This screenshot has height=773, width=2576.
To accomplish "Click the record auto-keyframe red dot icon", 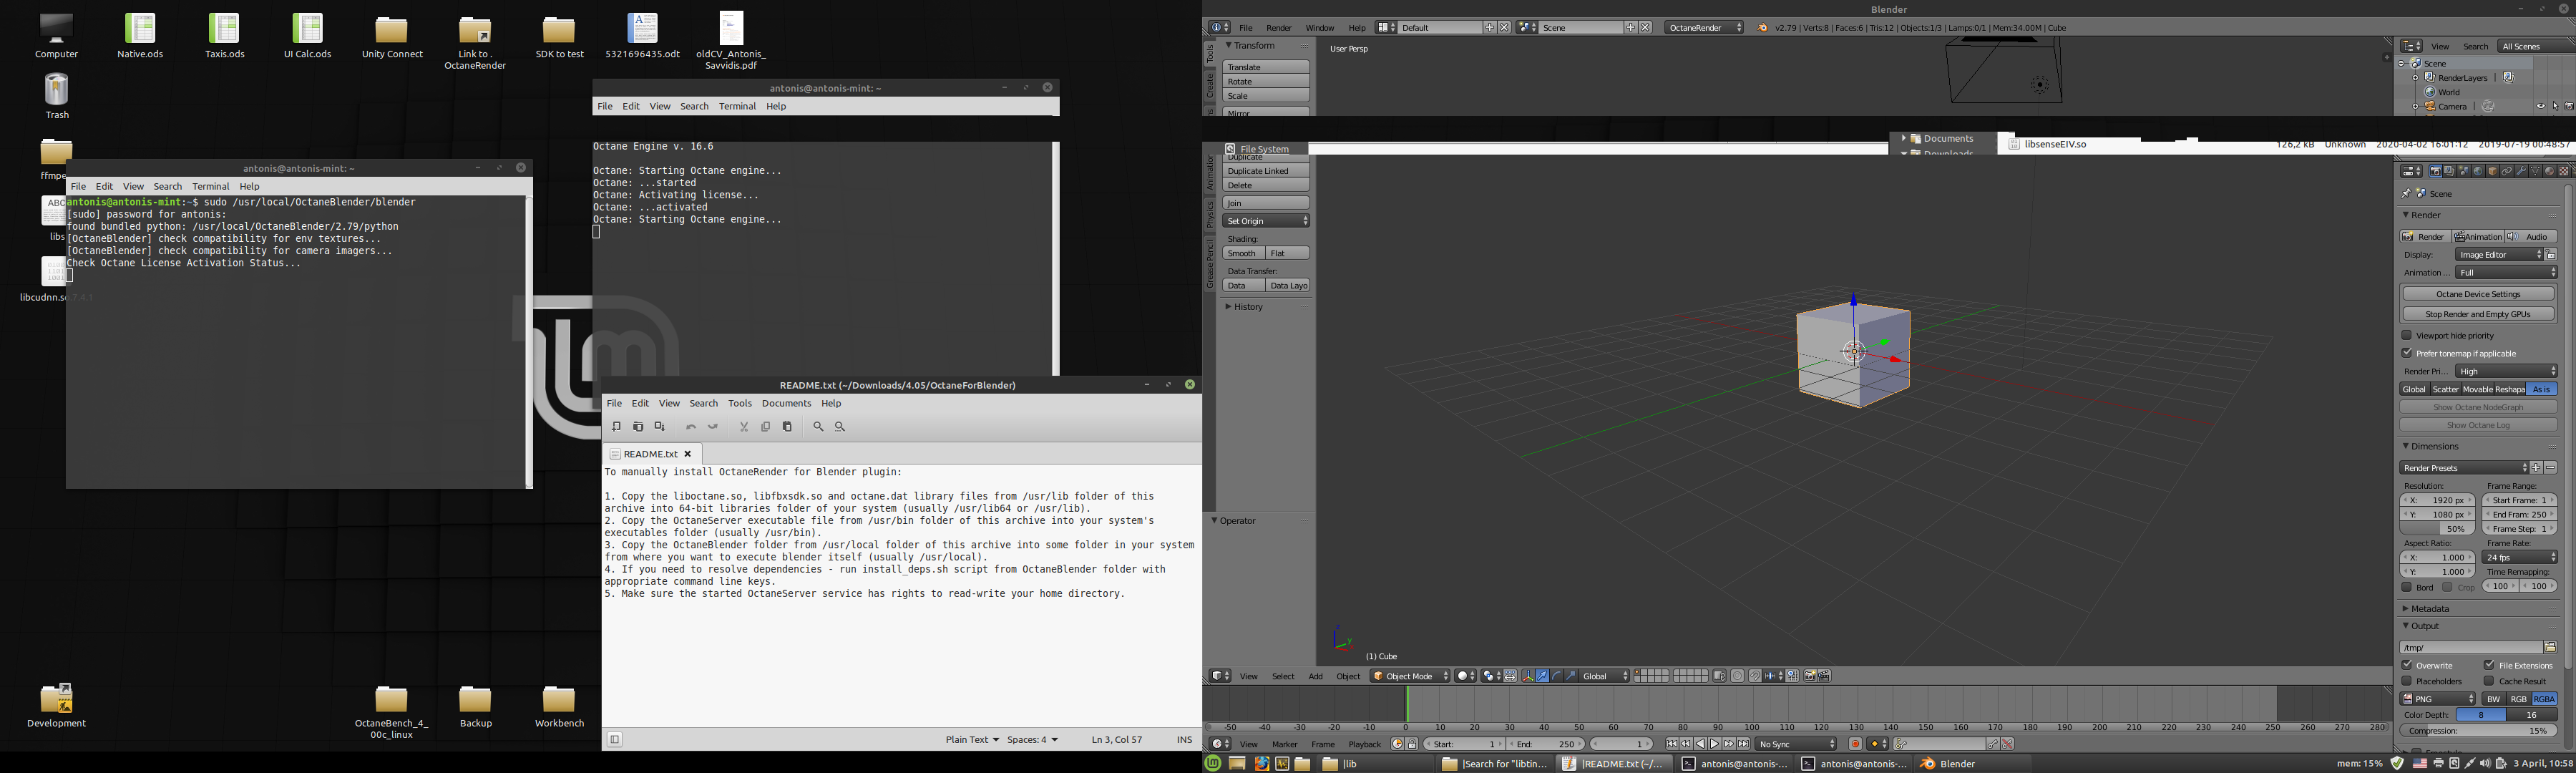I will (1855, 744).
